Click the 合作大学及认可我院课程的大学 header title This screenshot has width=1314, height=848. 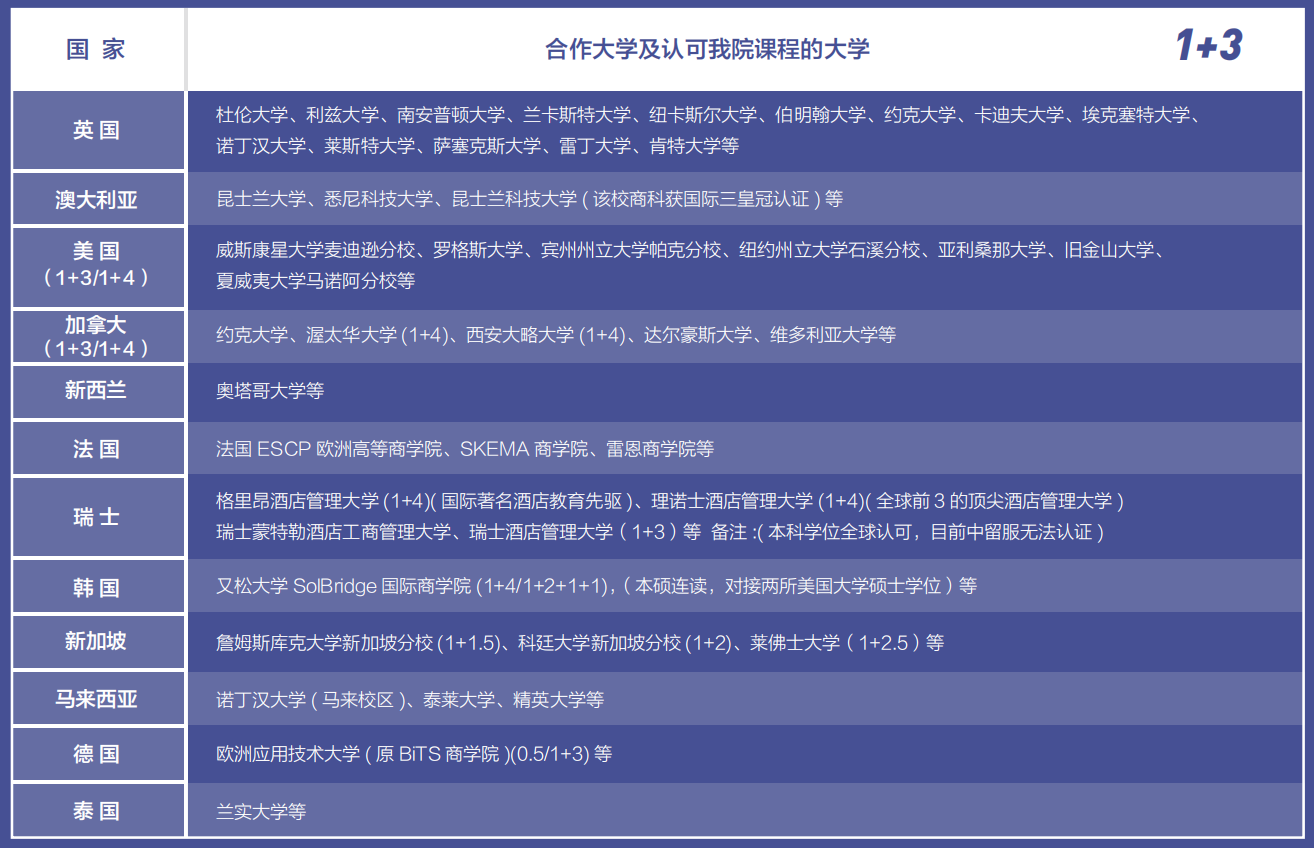point(707,49)
